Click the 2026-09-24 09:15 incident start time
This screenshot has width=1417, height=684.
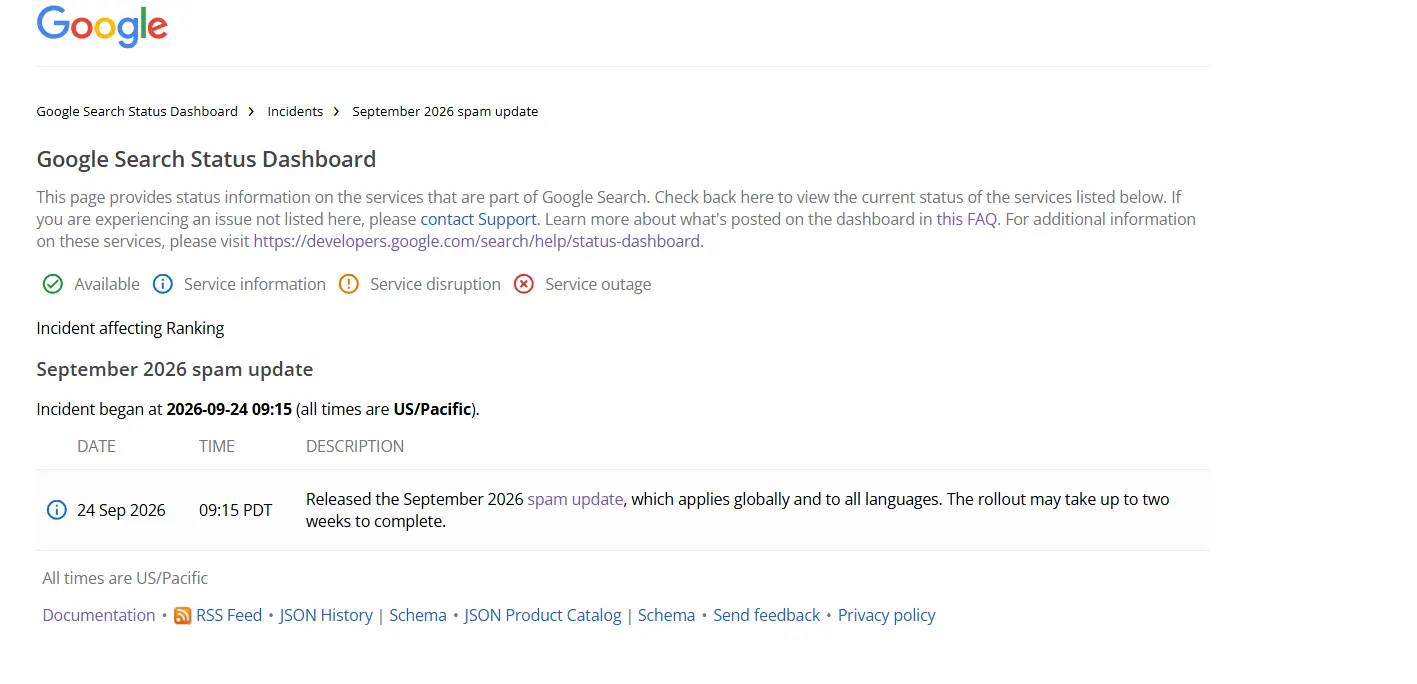point(229,409)
